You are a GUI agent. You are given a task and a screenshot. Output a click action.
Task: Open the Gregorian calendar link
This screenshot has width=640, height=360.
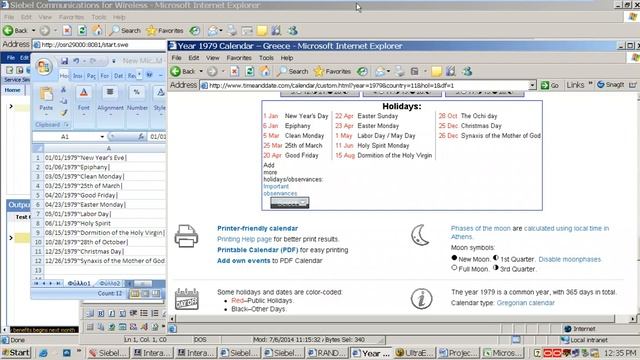coord(526,303)
